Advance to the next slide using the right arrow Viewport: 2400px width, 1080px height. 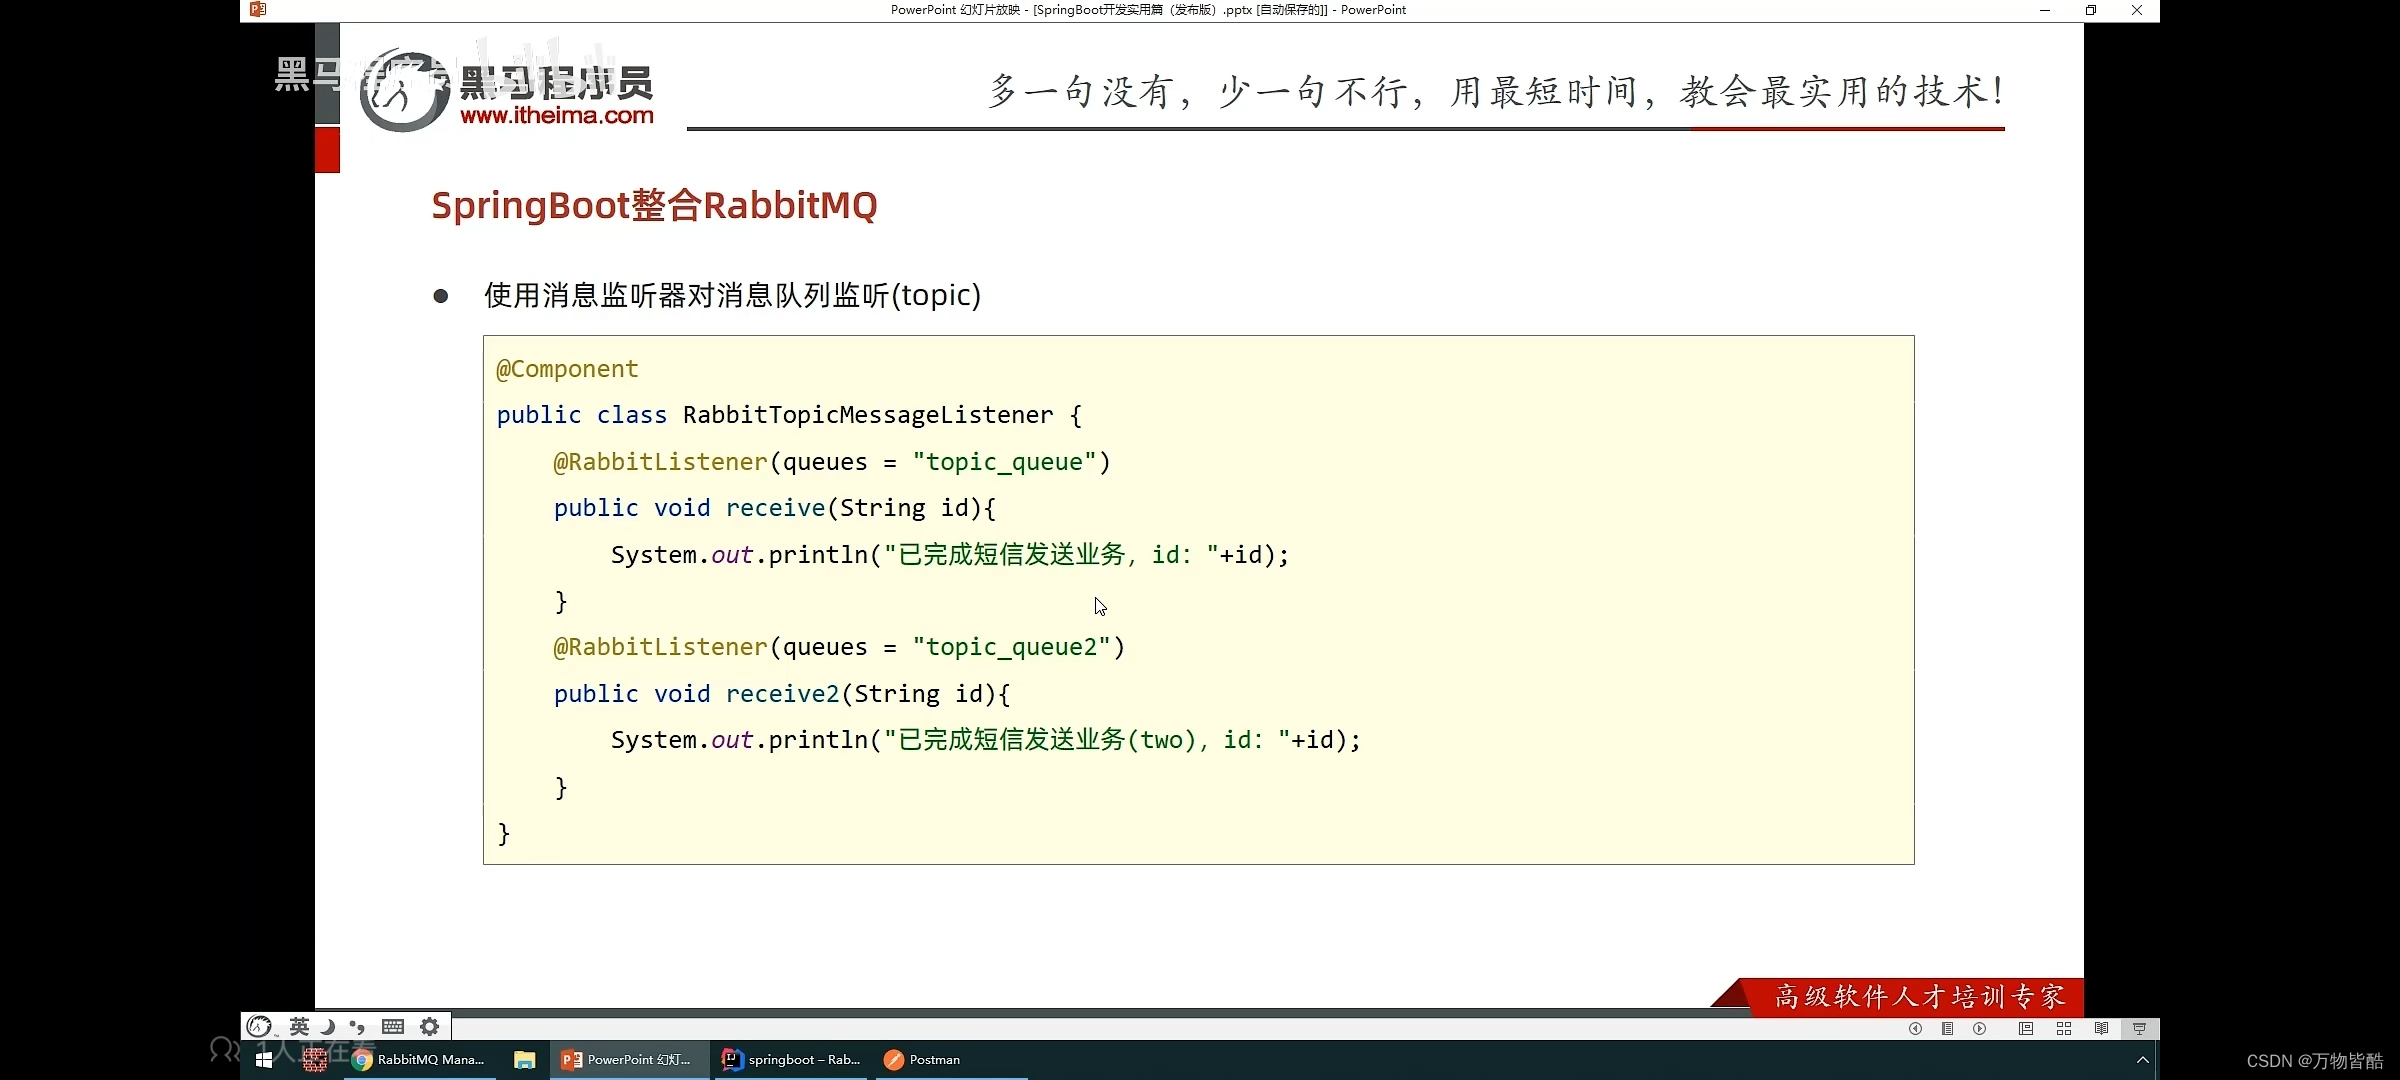[1979, 1028]
